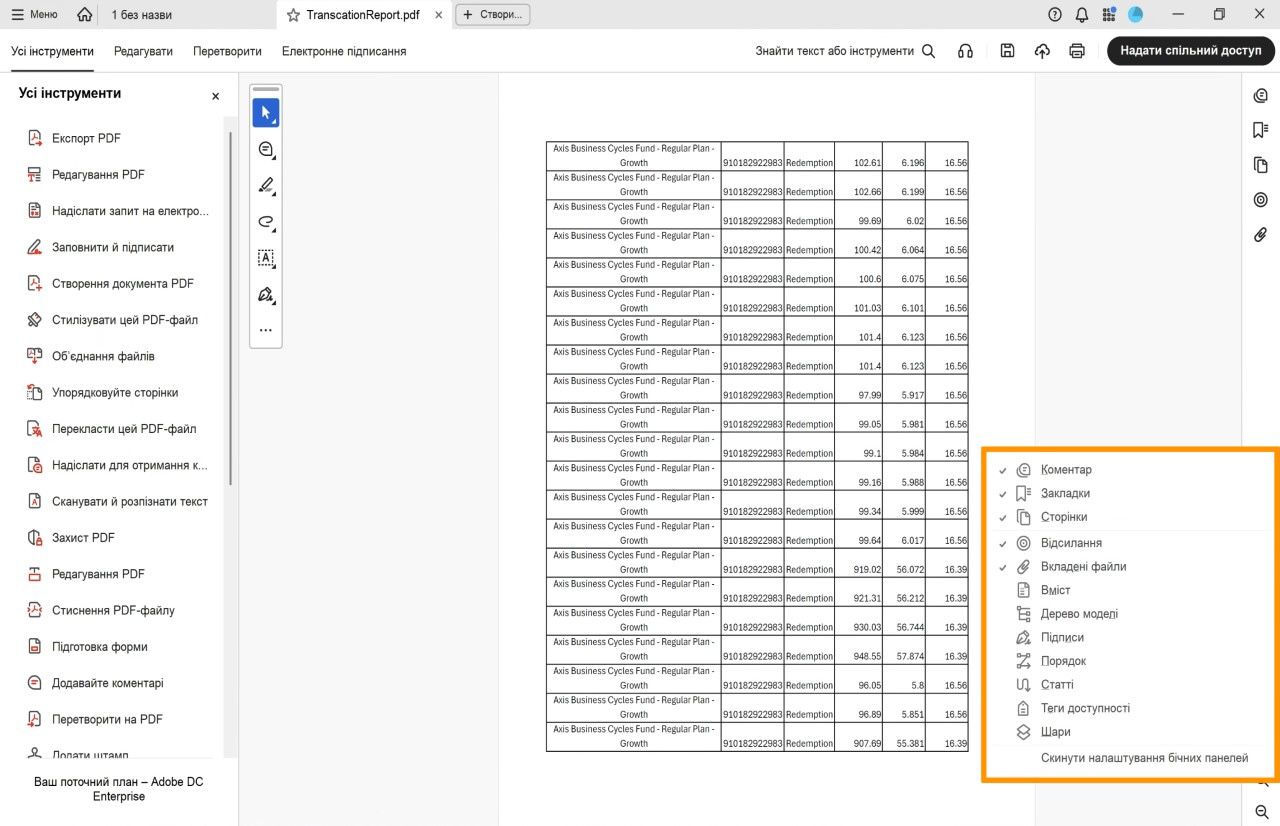Image resolution: width=1280 pixels, height=826 pixels.
Task: Pick the add comment tool in quick toolbar
Action: 266,149
